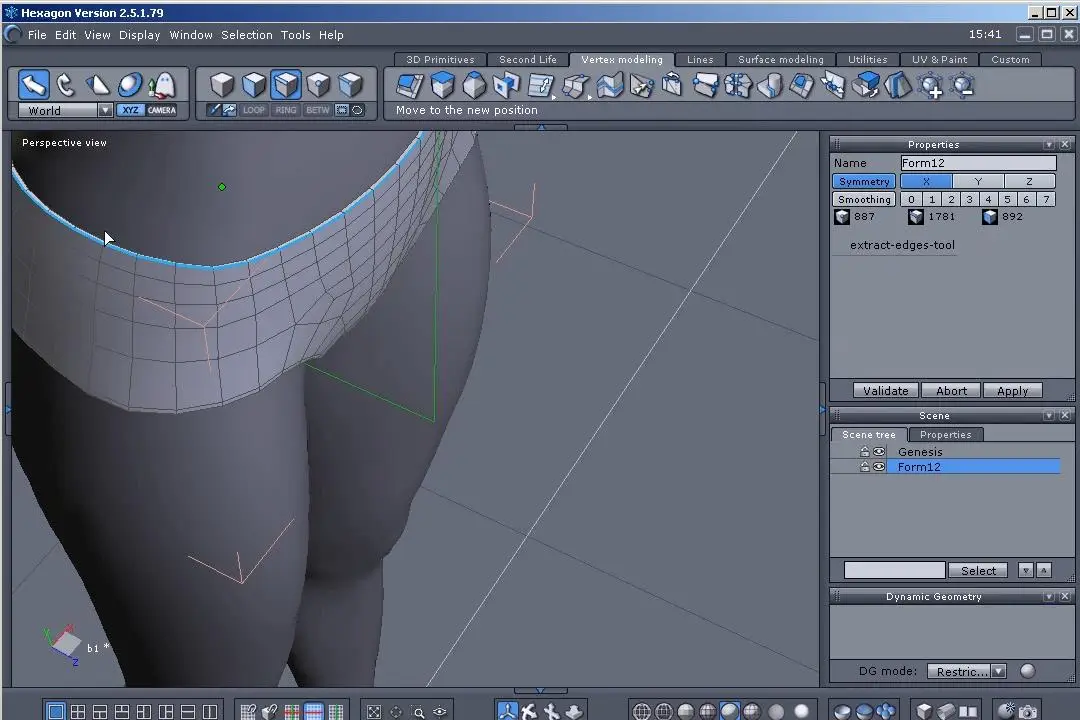Open the File menu
The image size is (1080, 720).
click(37, 35)
